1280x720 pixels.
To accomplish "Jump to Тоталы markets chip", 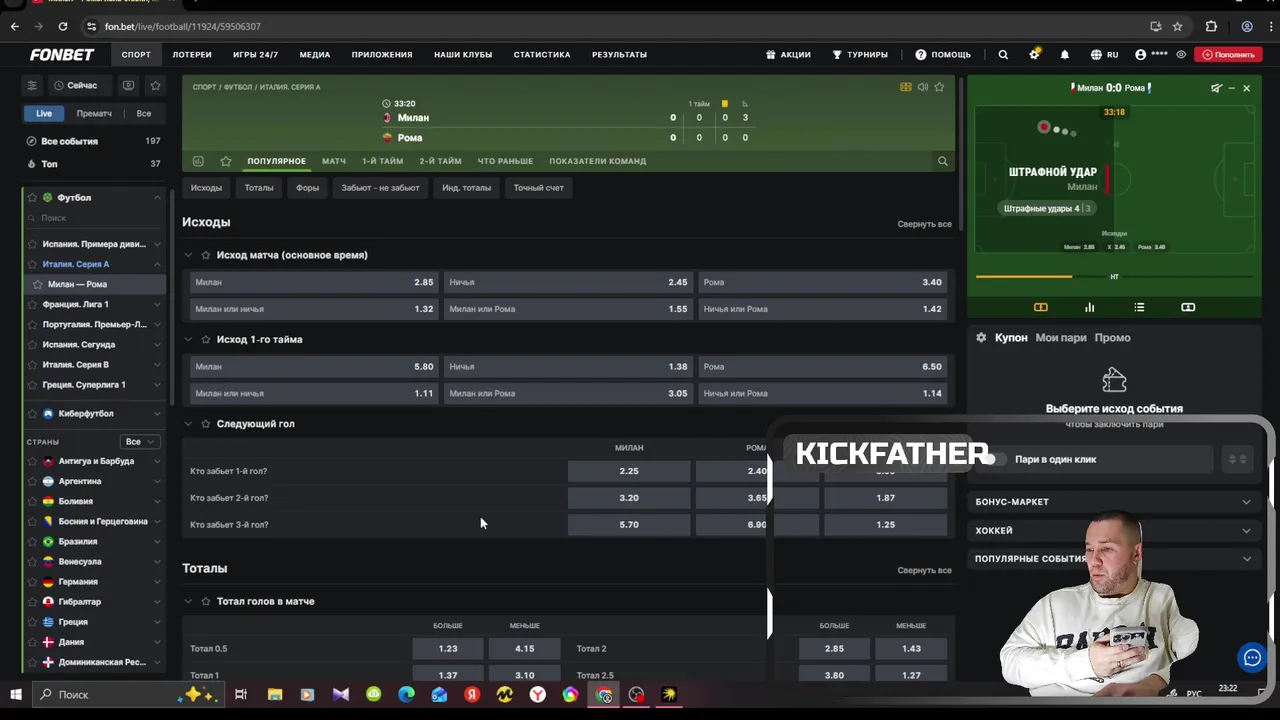I will [259, 188].
